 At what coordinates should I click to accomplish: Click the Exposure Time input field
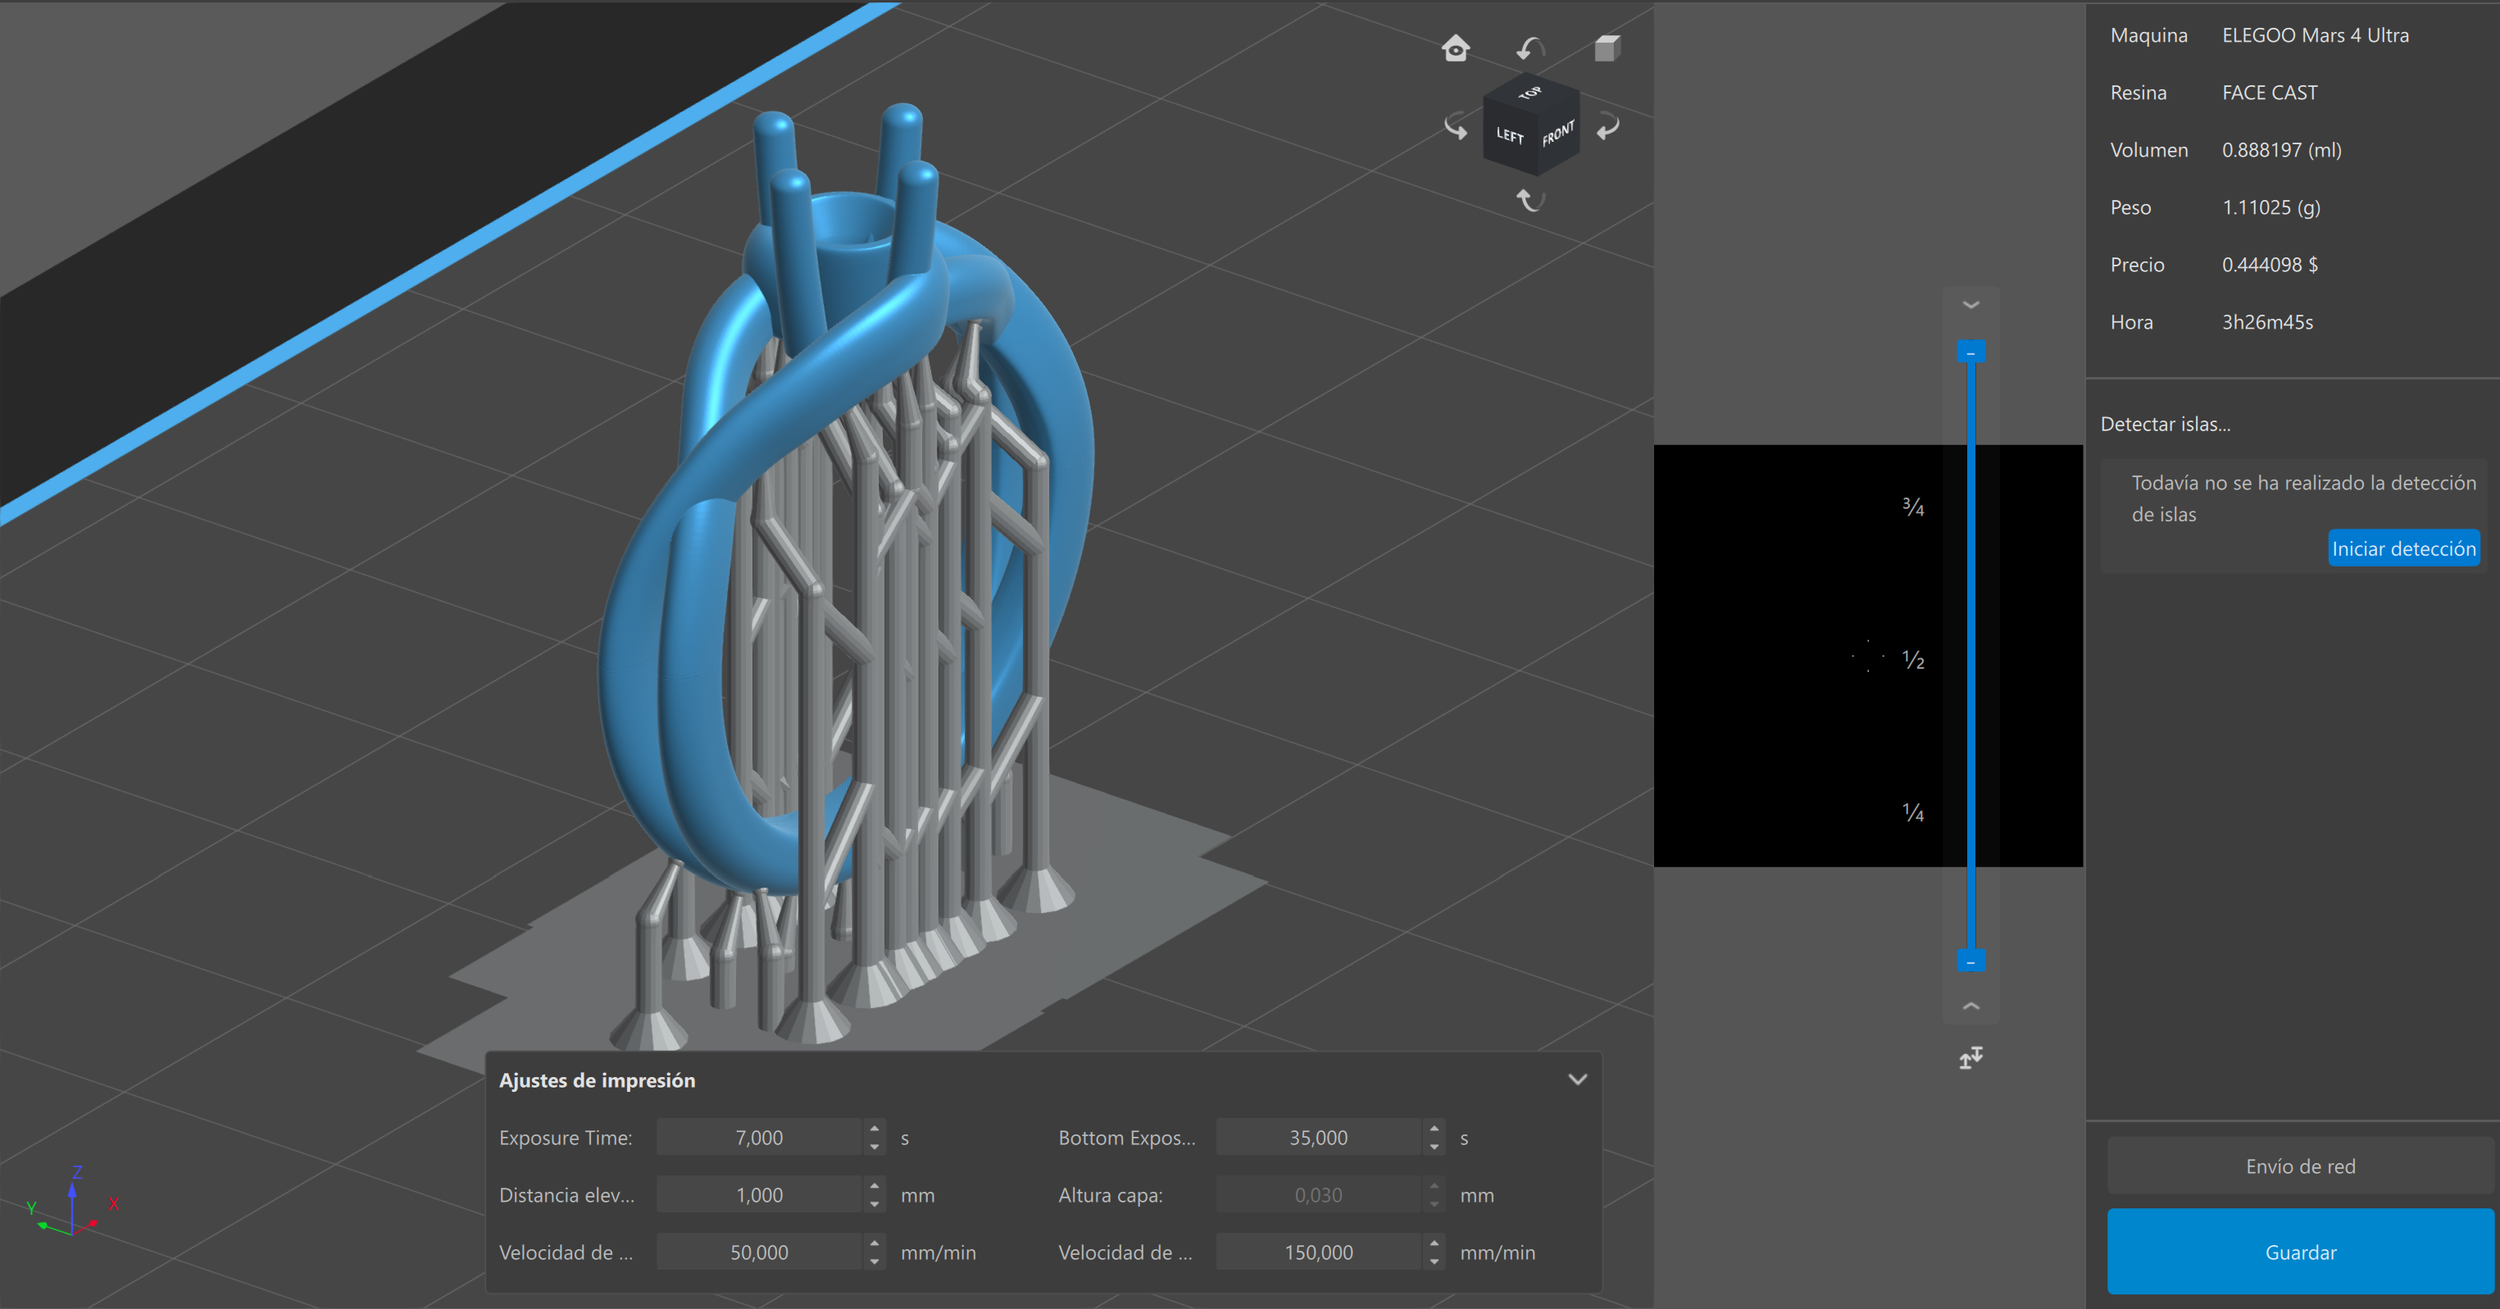pos(759,1138)
